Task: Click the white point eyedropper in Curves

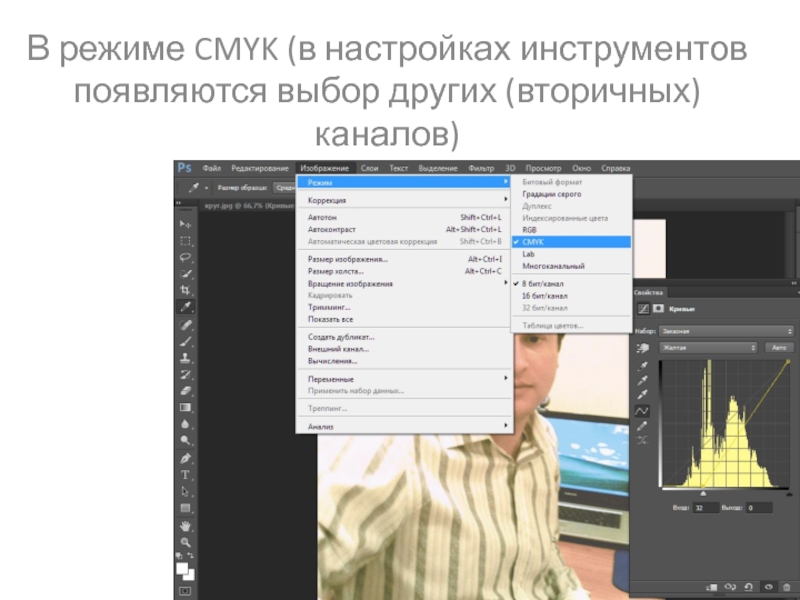Action: [643, 395]
